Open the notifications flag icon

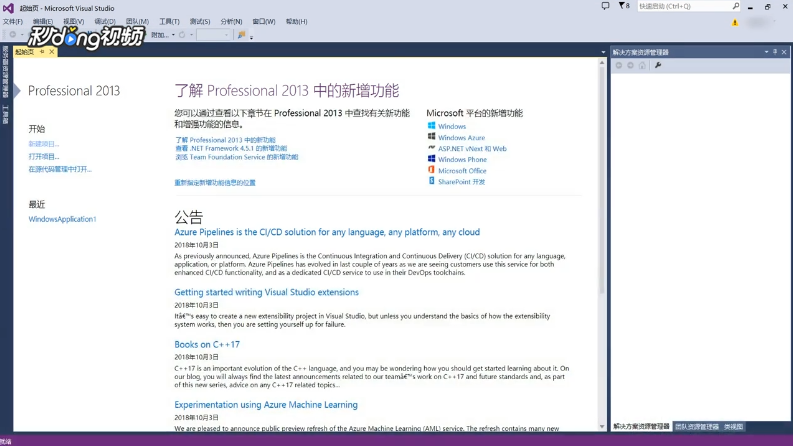(x=622, y=6)
